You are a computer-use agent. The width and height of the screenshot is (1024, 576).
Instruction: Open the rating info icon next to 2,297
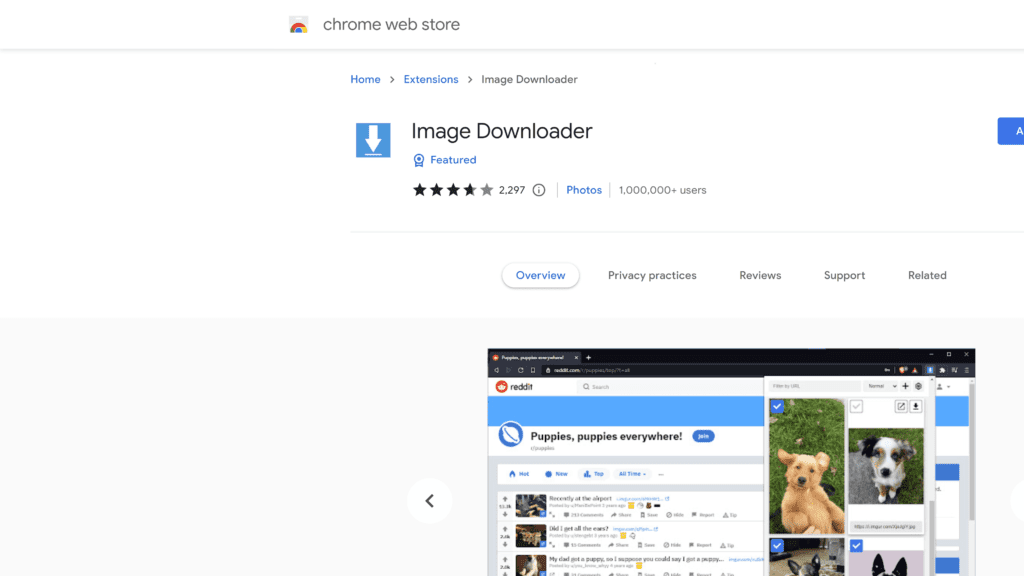pos(539,190)
